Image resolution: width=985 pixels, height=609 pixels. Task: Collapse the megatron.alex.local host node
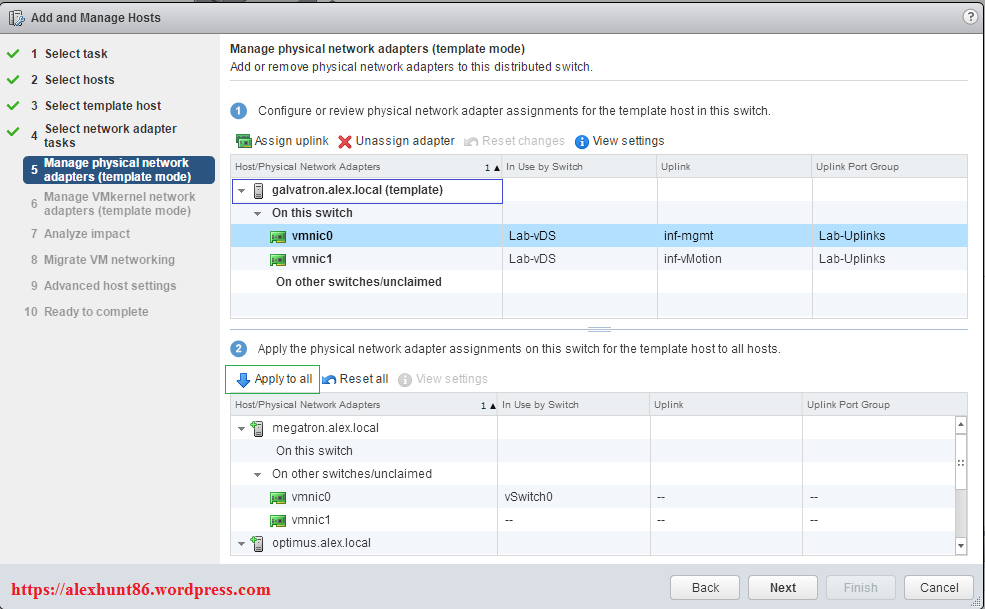(241, 428)
